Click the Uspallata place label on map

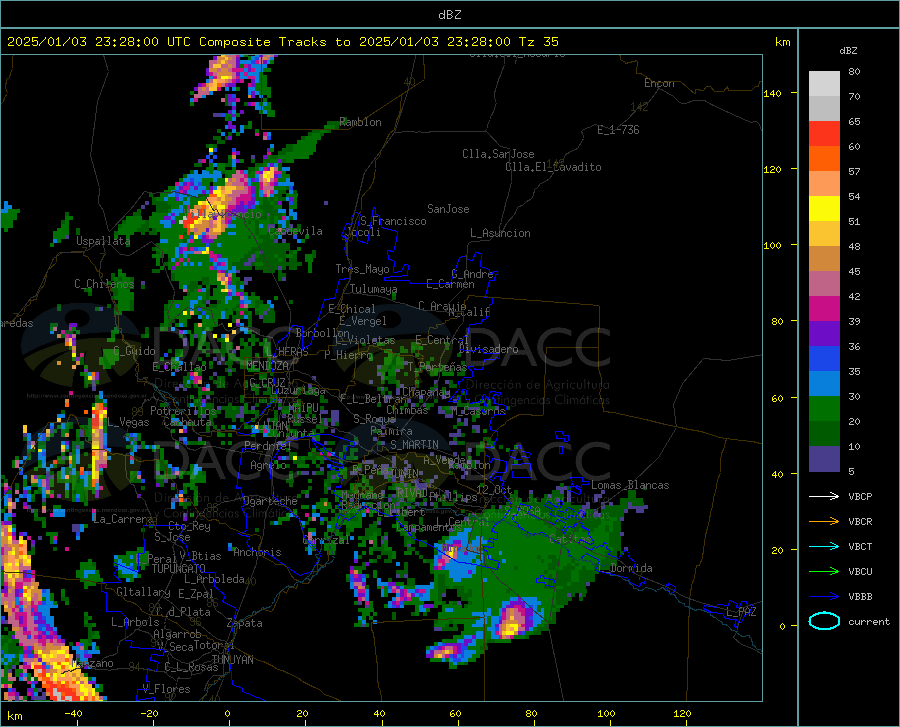point(103,241)
